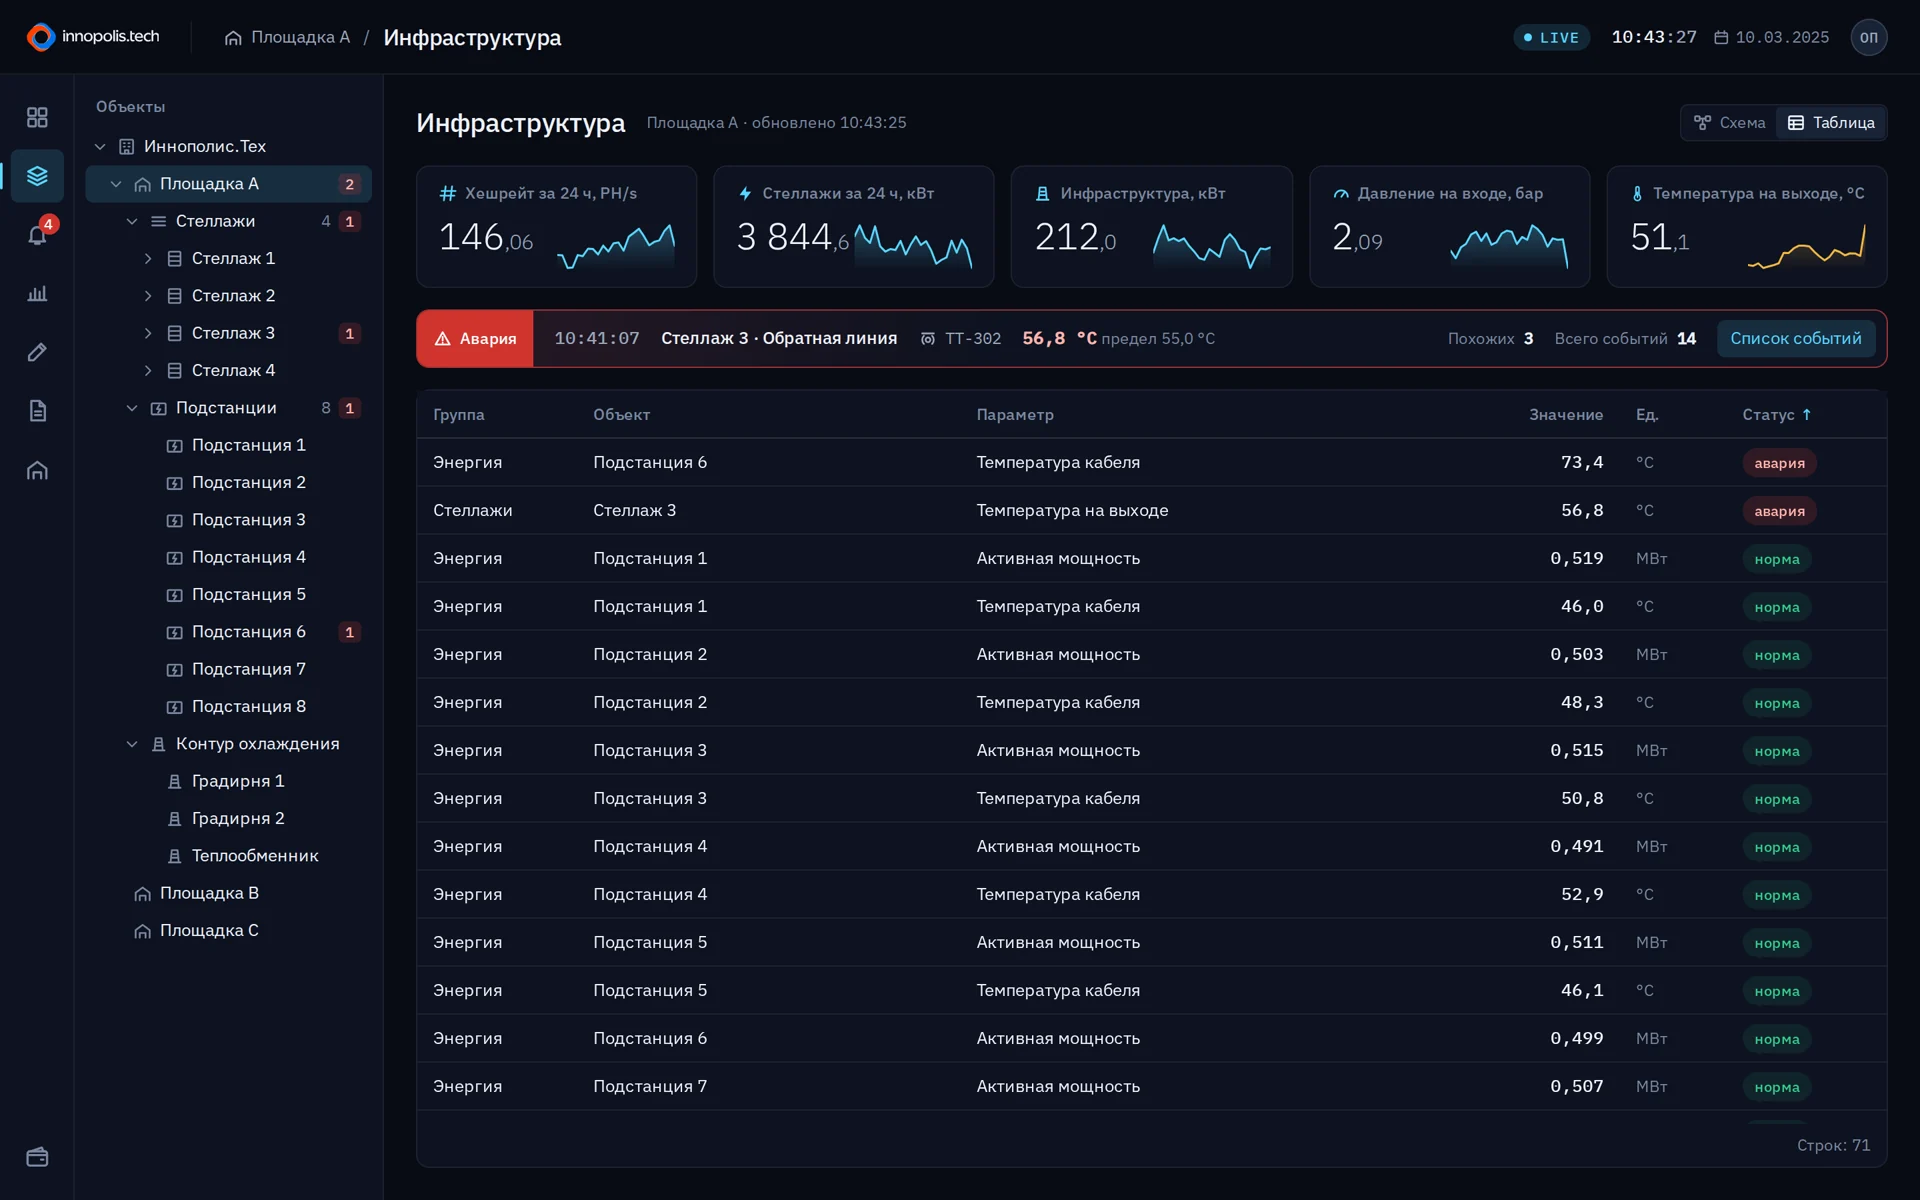This screenshot has height=1200, width=1920.
Task: Collapse Контур охлаждения group chevron
Action: point(132,744)
